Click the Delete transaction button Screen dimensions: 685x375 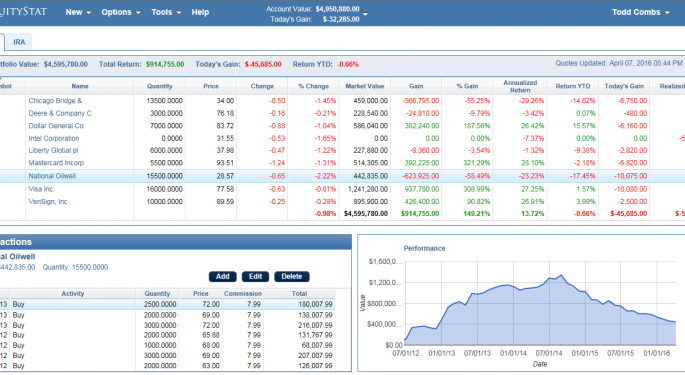tap(291, 276)
